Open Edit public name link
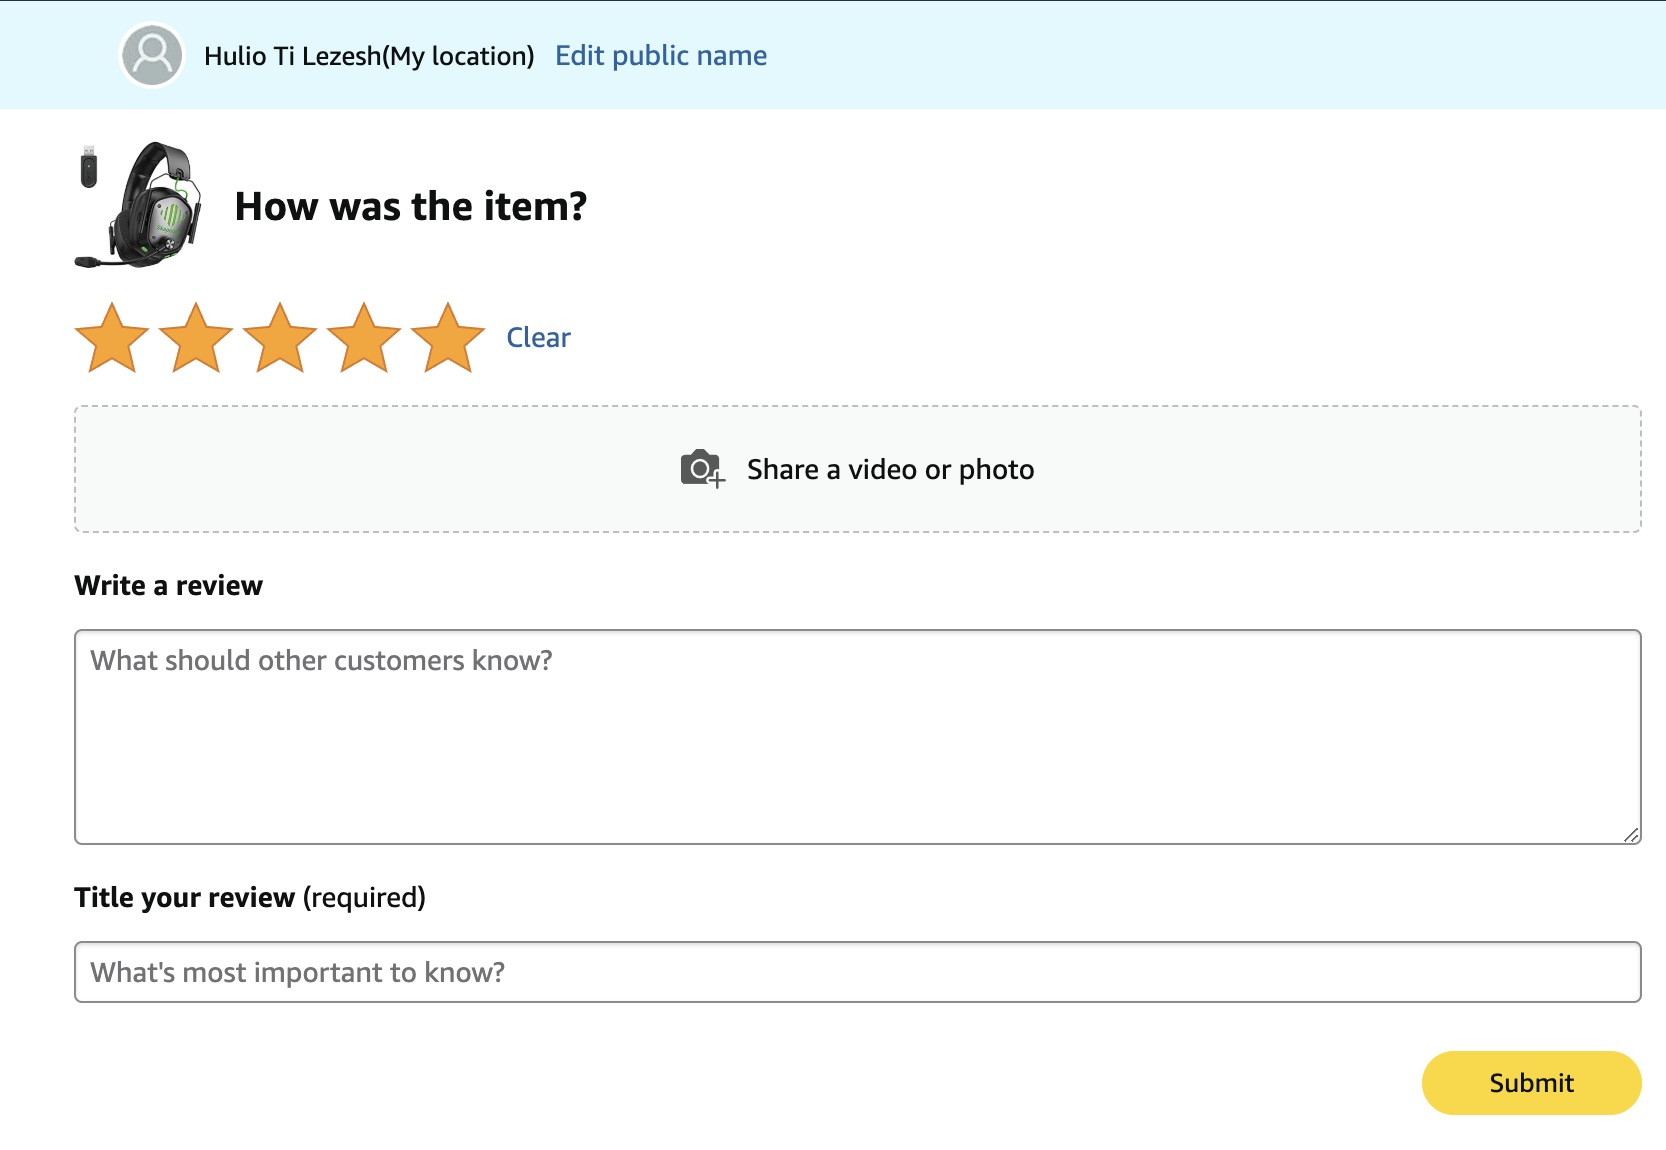Viewport: 1666px width, 1150px height. coord(661,55)
